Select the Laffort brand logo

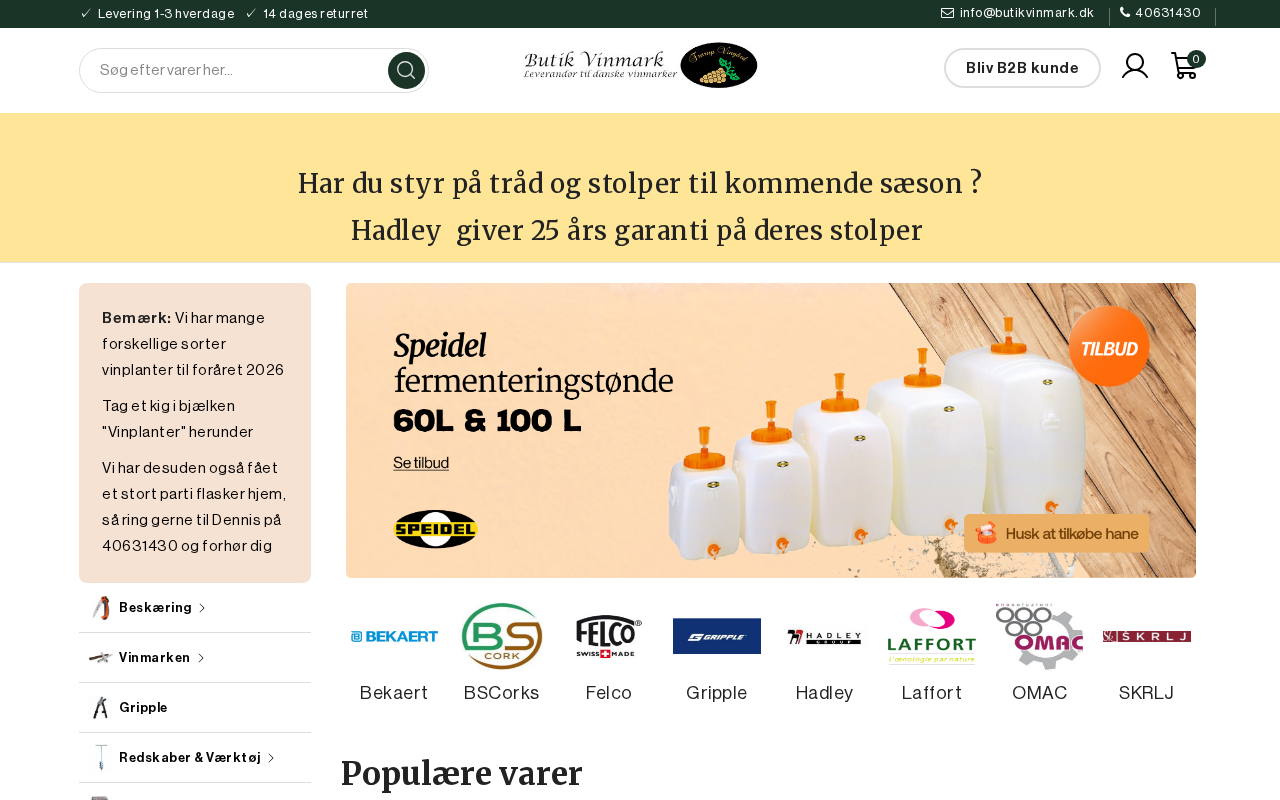[932, 636]
